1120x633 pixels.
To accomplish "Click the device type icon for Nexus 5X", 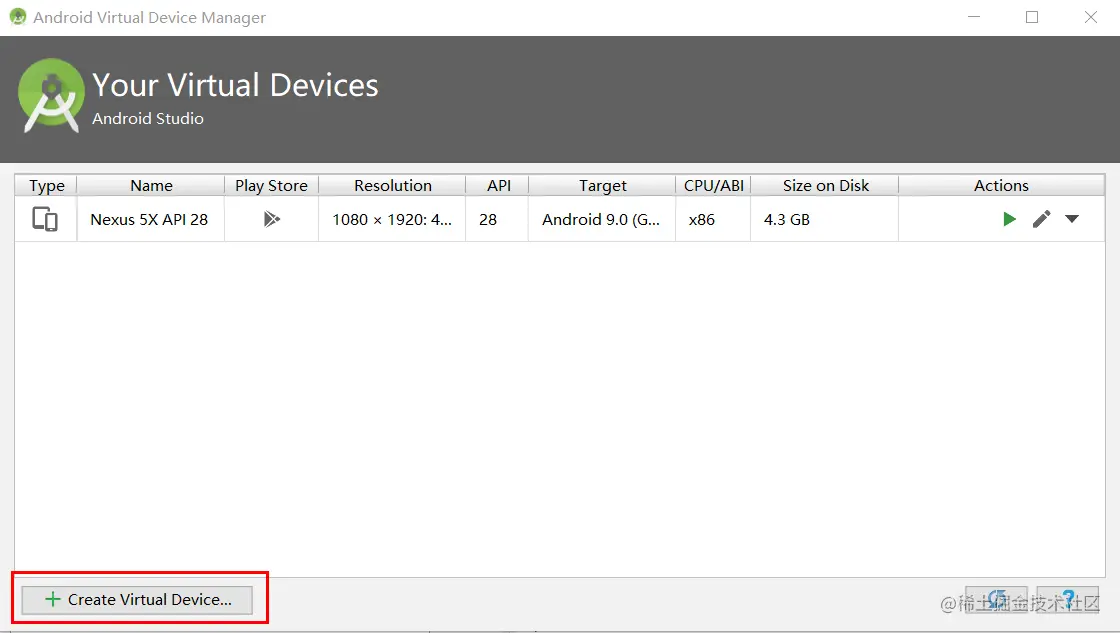I will click(x=45, y=219).
